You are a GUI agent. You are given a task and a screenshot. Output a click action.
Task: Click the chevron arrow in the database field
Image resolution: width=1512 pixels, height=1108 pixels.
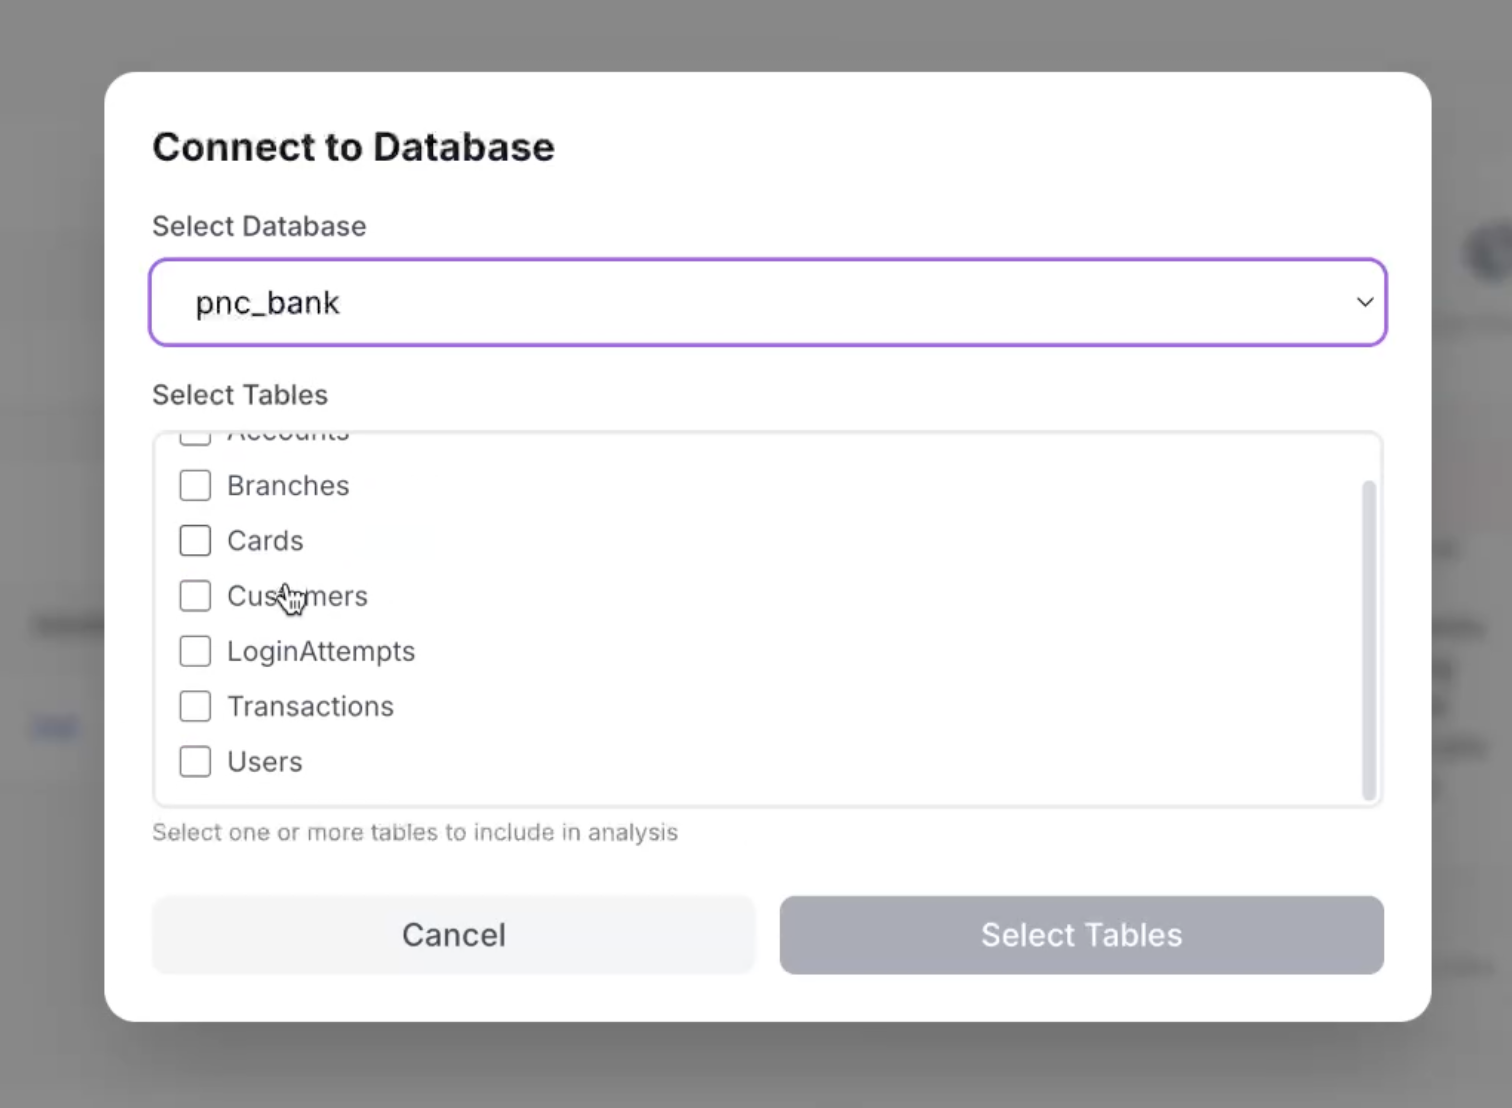pos(1364,302)
